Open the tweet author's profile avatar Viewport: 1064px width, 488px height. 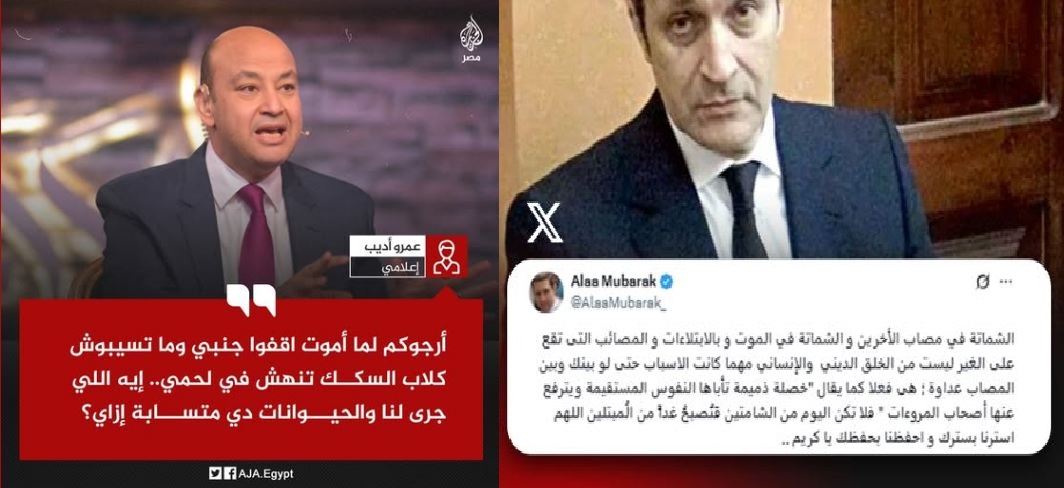(547, 292)
